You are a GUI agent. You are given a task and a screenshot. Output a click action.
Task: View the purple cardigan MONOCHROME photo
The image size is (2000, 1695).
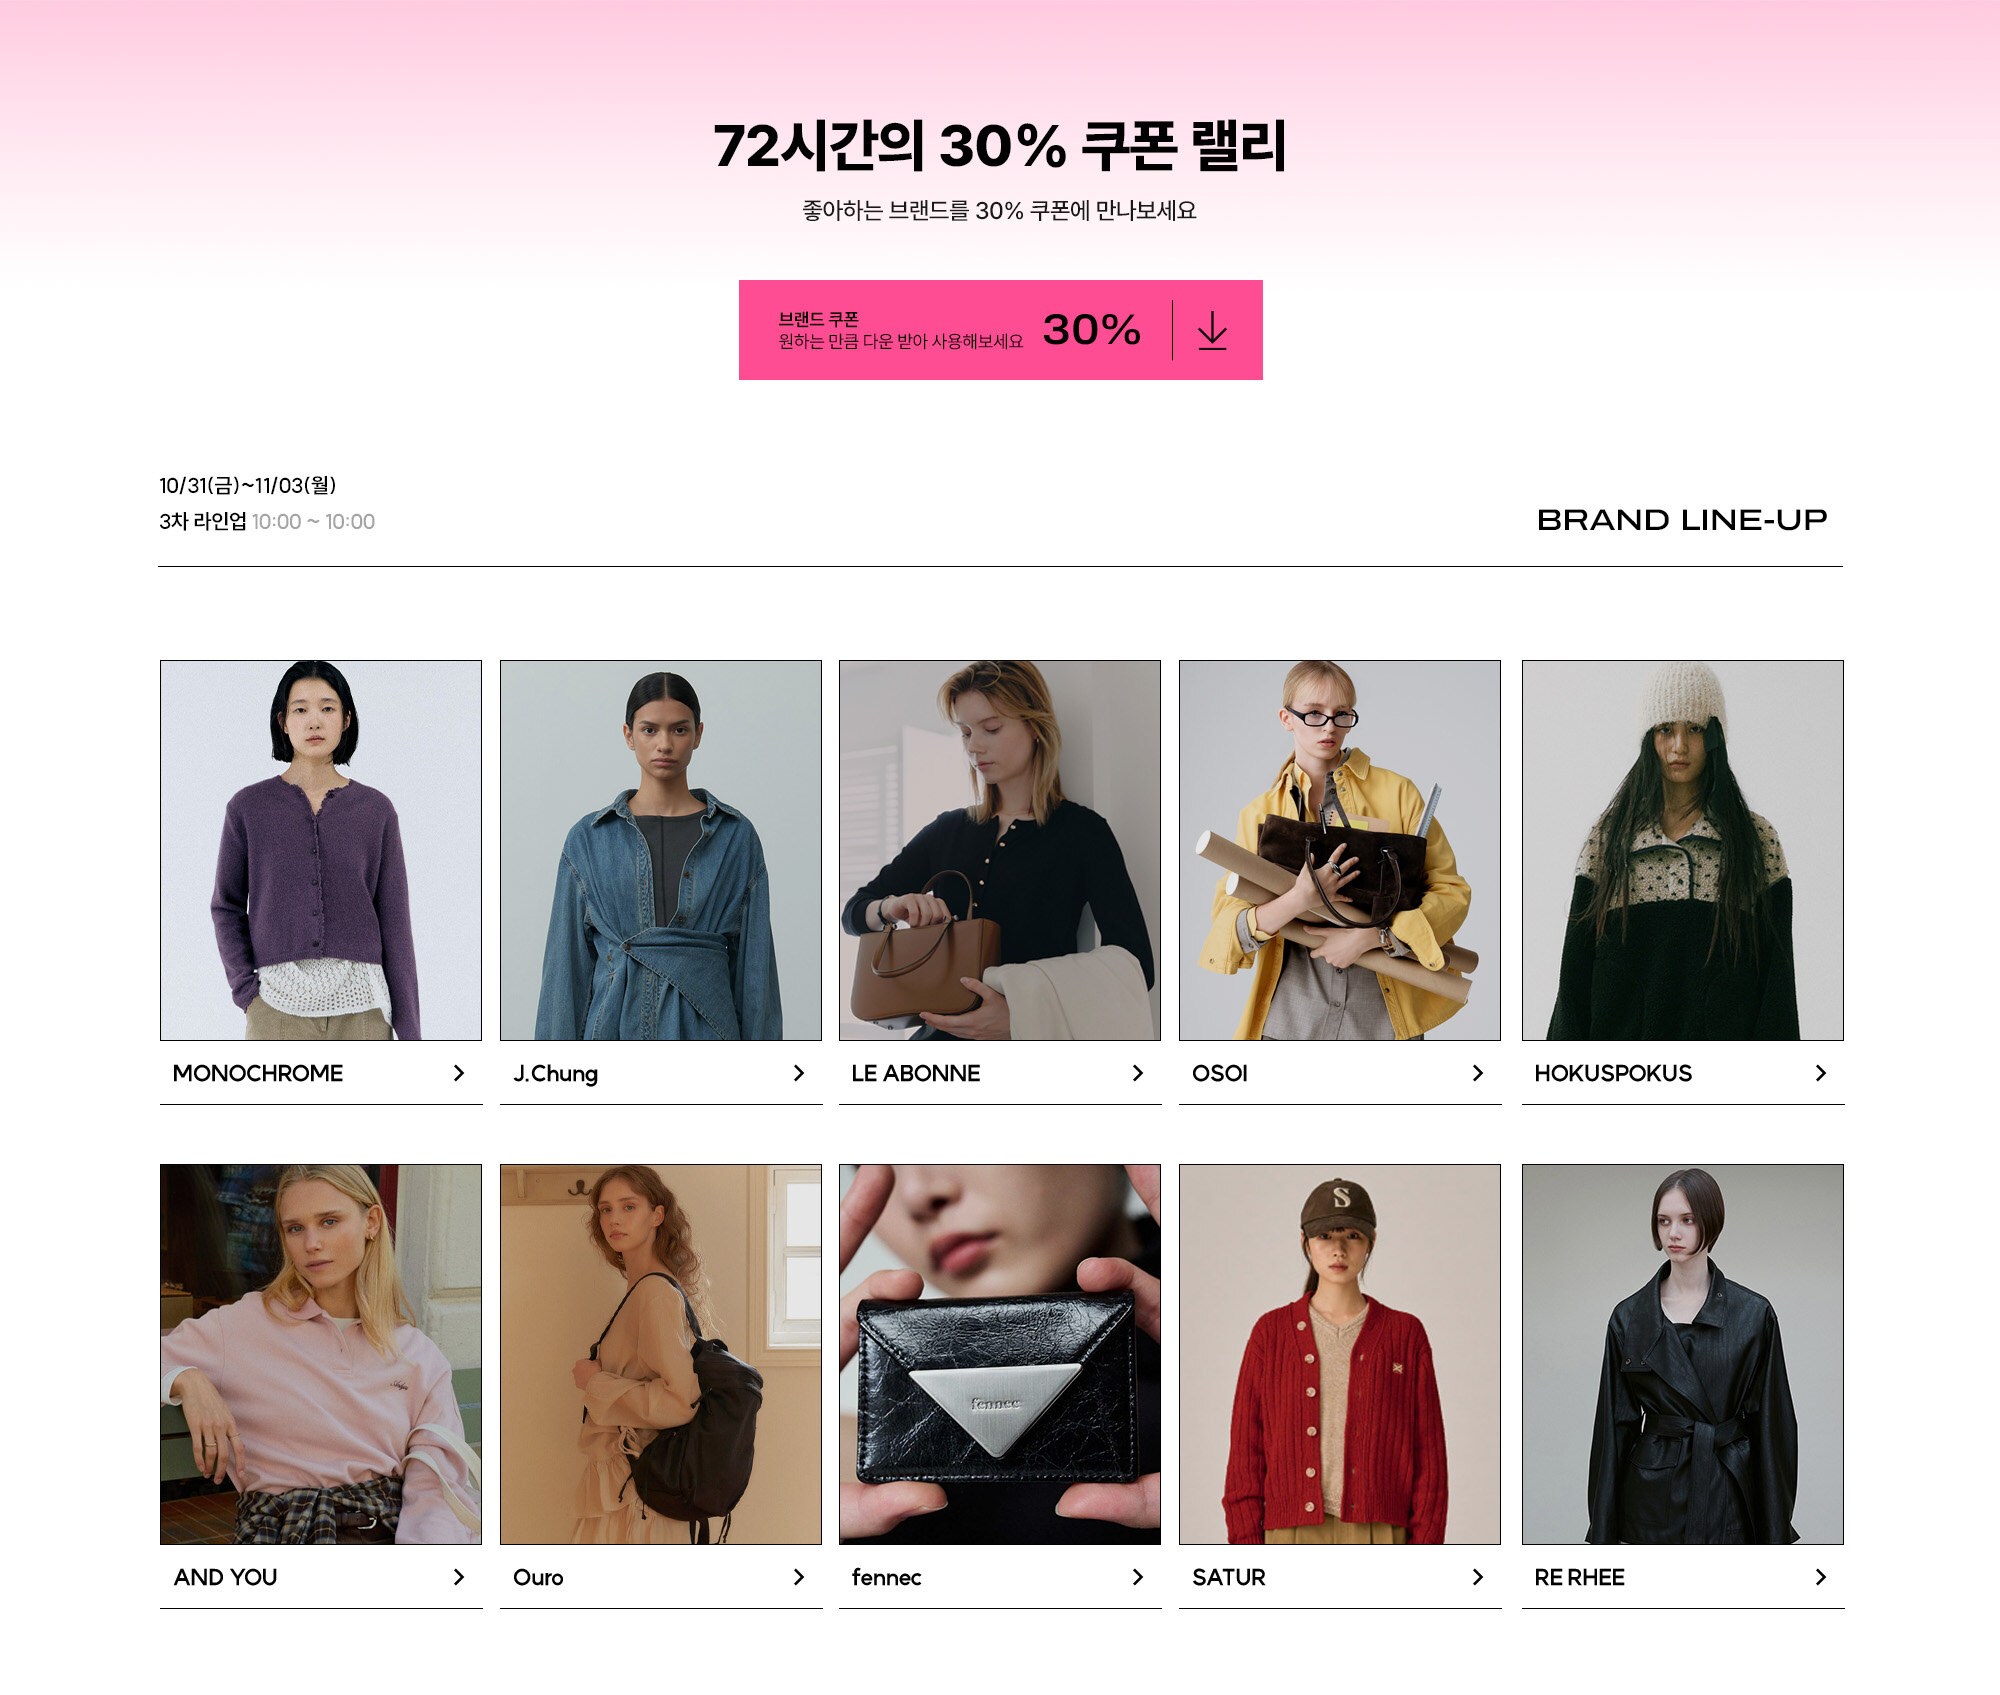coord(321,850)
